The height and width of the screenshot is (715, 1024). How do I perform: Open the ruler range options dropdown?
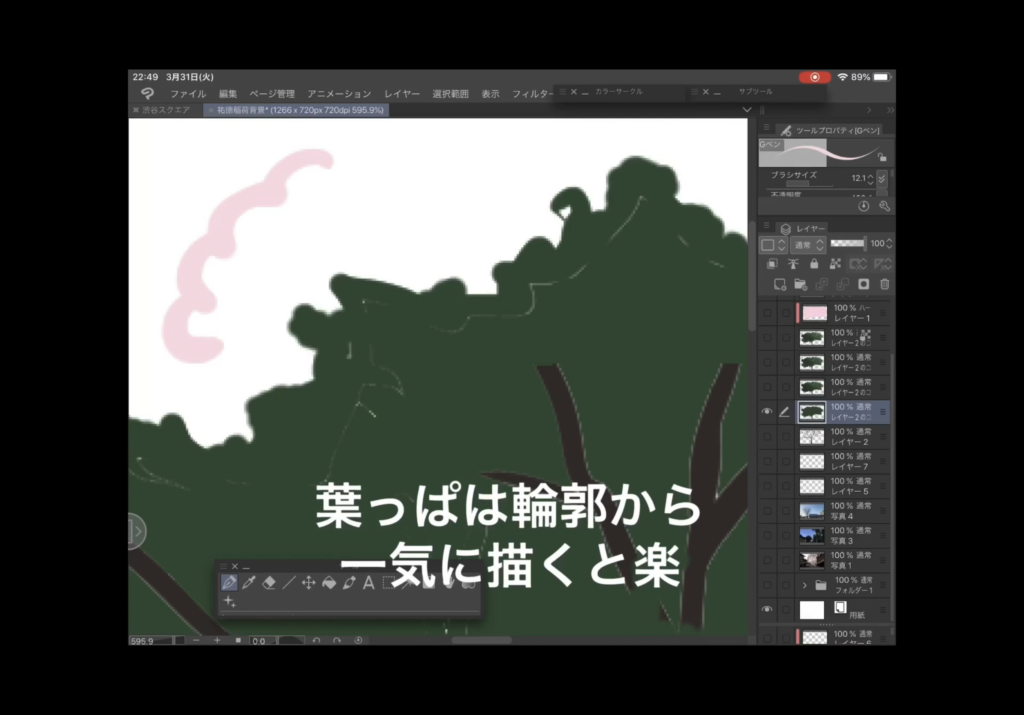coord(882,264)
